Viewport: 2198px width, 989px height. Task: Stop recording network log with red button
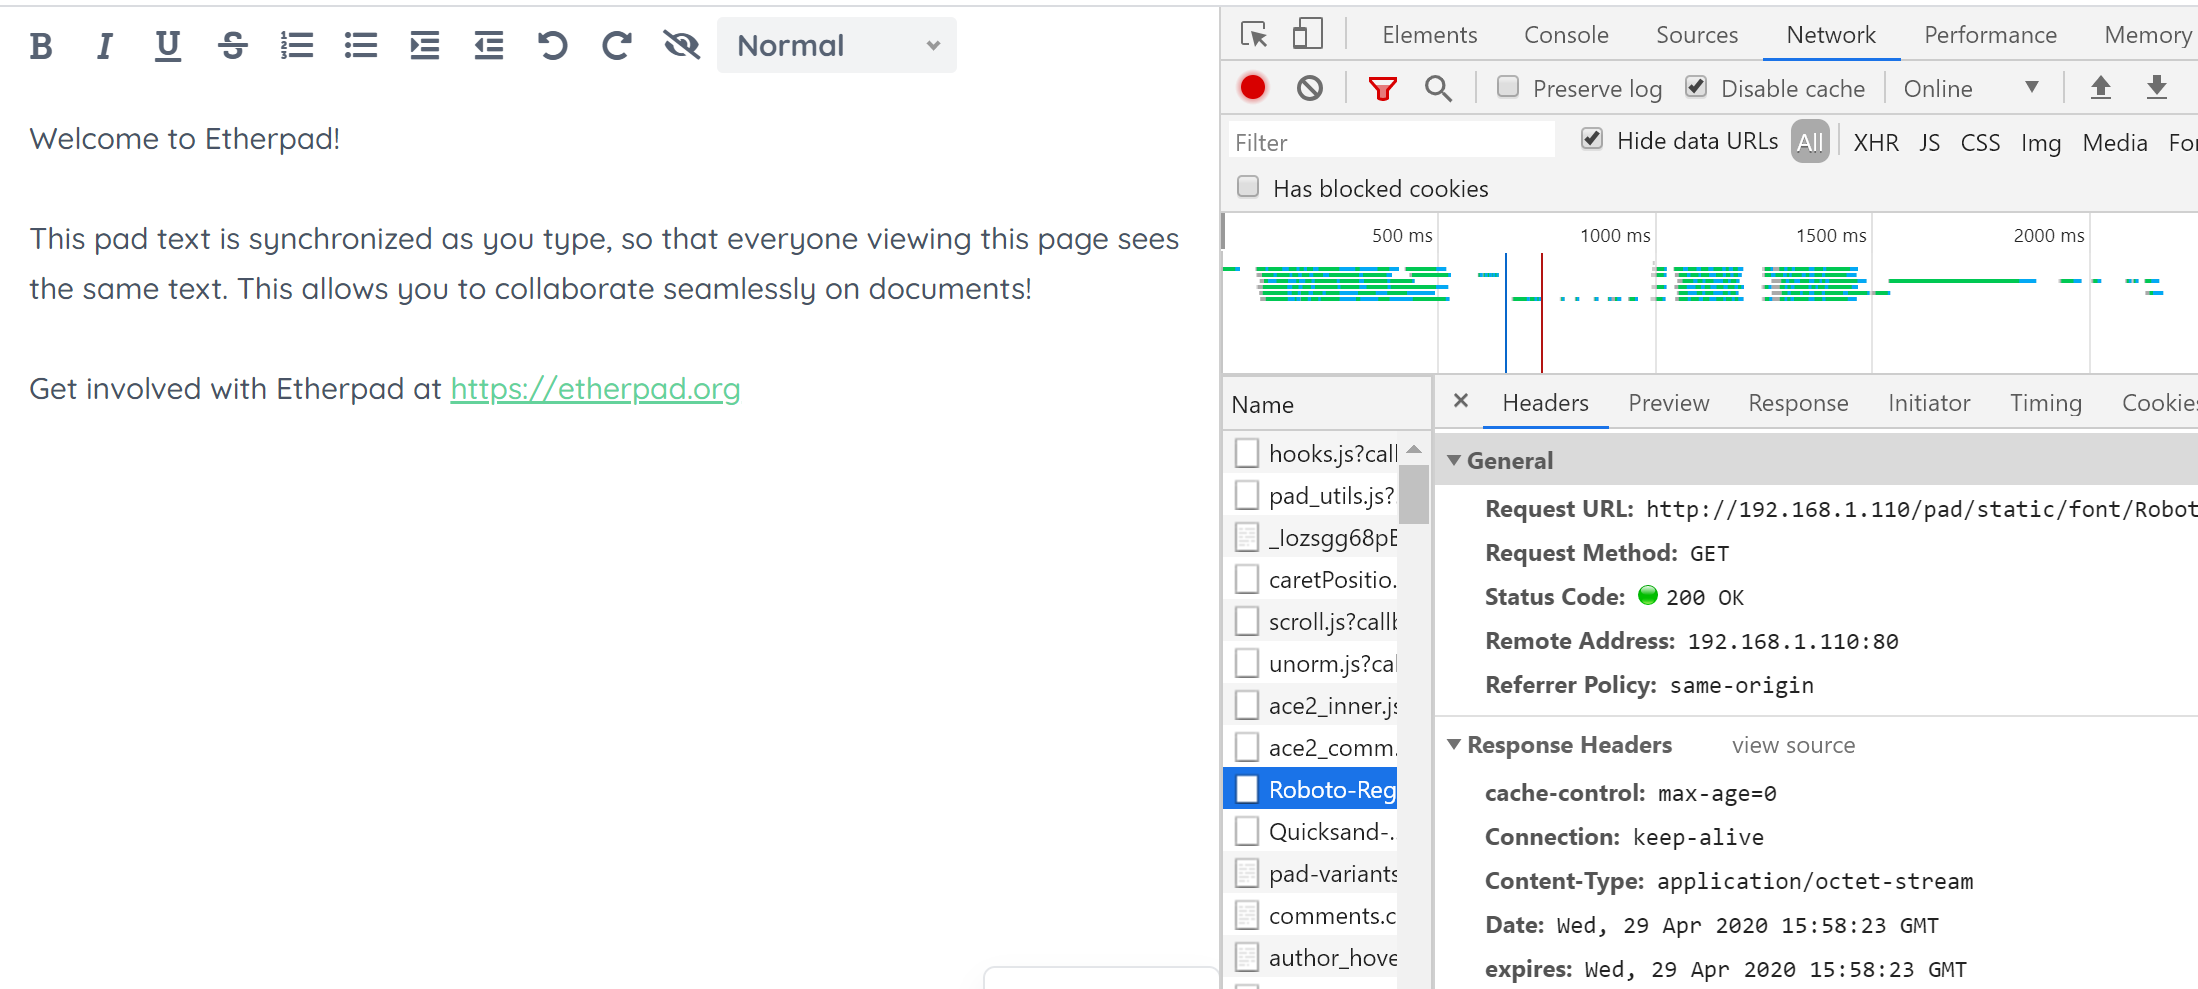[x=1252, y=88]
